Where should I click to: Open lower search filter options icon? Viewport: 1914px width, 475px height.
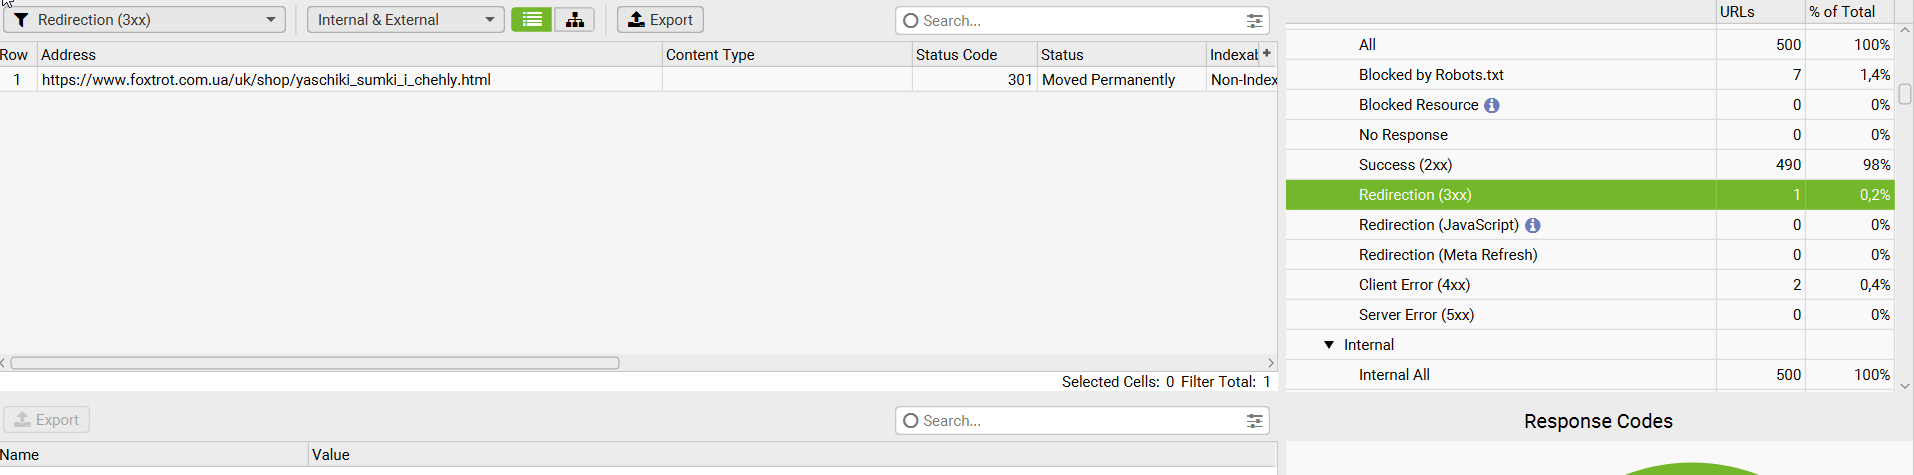click(1254, 421)
